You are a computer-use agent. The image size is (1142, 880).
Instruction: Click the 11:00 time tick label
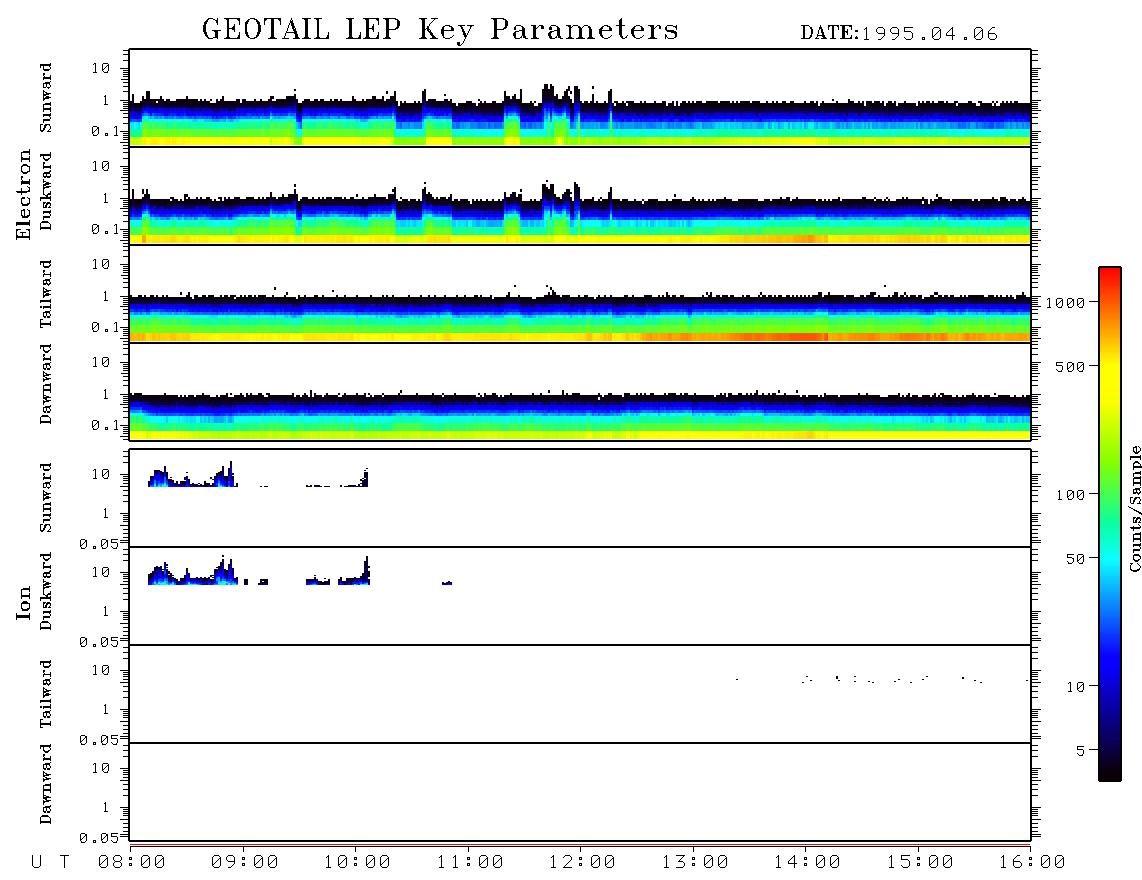pyautogui.click(x=470, y=863)
